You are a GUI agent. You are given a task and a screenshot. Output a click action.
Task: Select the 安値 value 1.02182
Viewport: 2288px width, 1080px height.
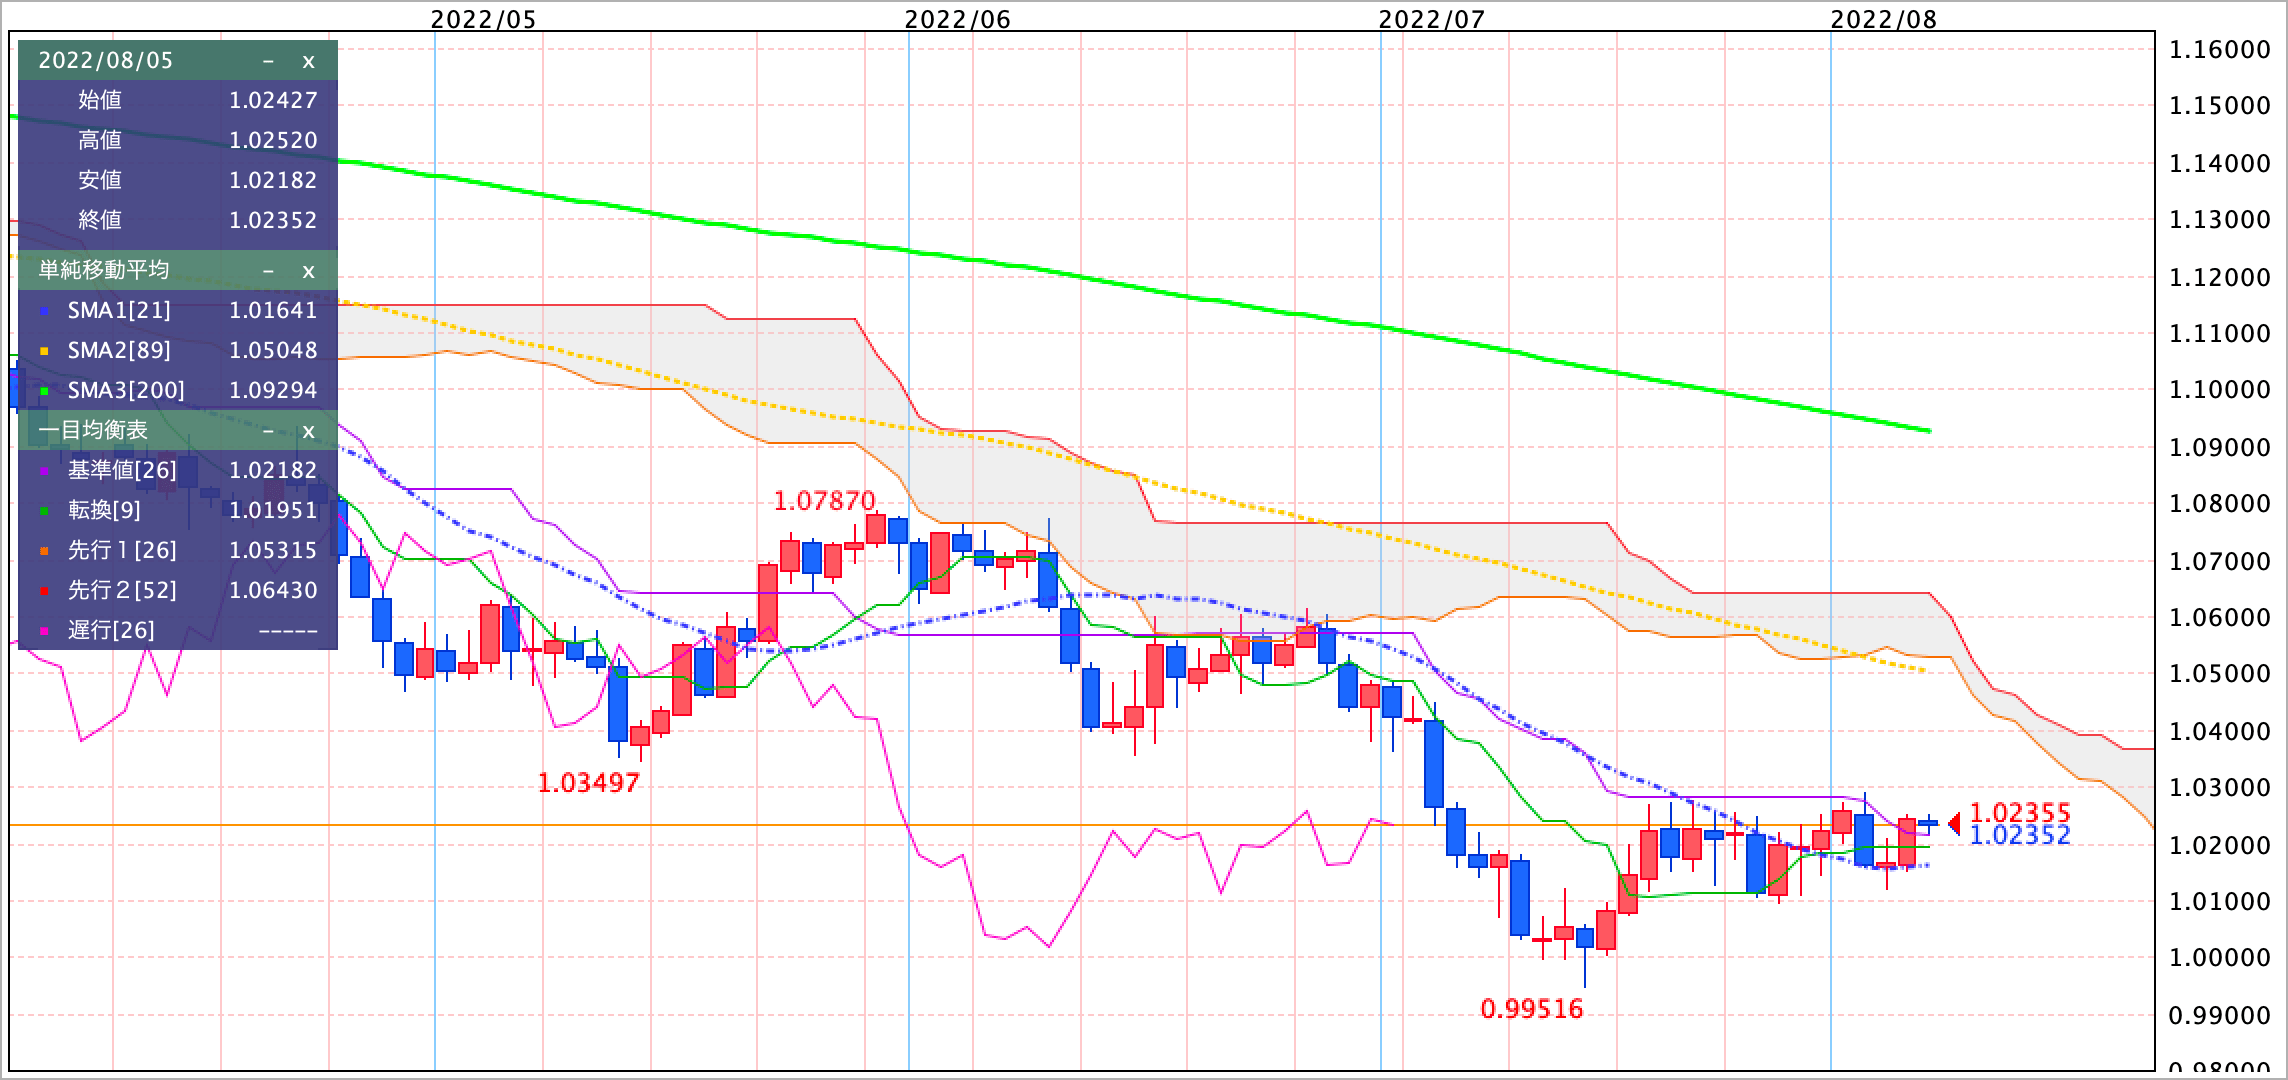[x=273, y=180]
